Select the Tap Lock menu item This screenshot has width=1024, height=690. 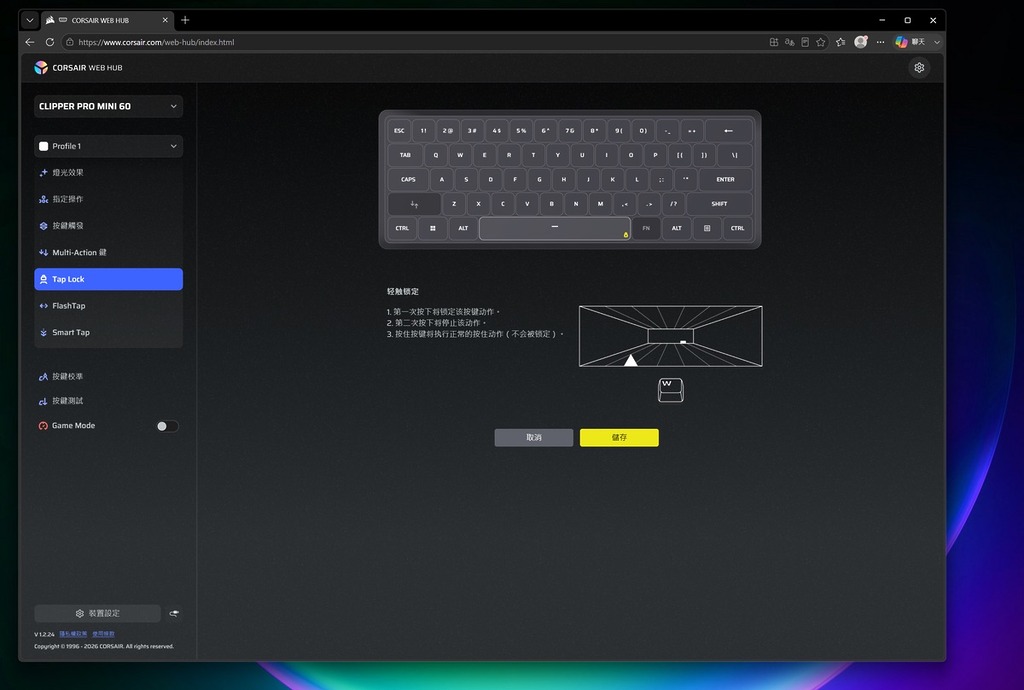pyautogui.click(x=108, y=279)
